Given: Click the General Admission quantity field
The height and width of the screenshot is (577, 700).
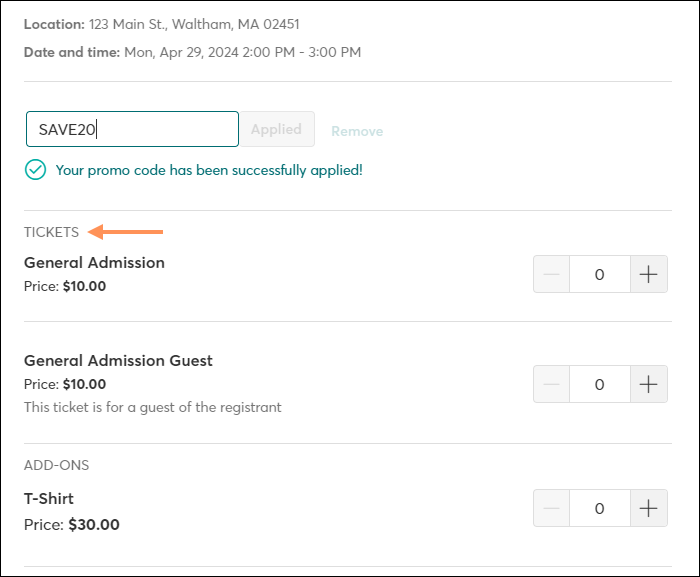Looking at the screenshot, I should 600,274.
